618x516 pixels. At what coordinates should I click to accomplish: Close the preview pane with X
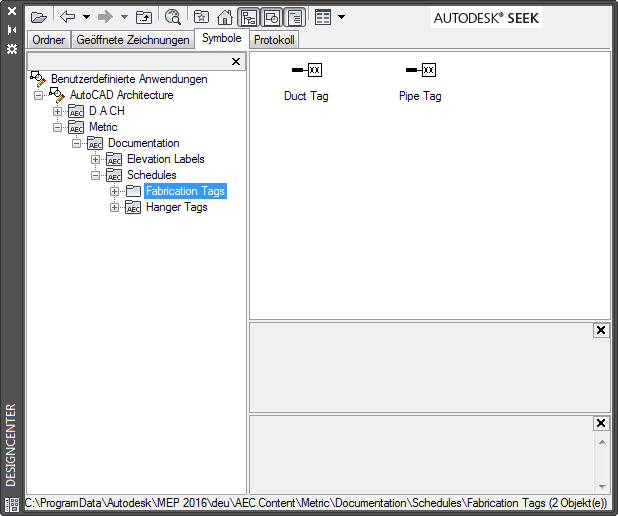pos(601,330)
